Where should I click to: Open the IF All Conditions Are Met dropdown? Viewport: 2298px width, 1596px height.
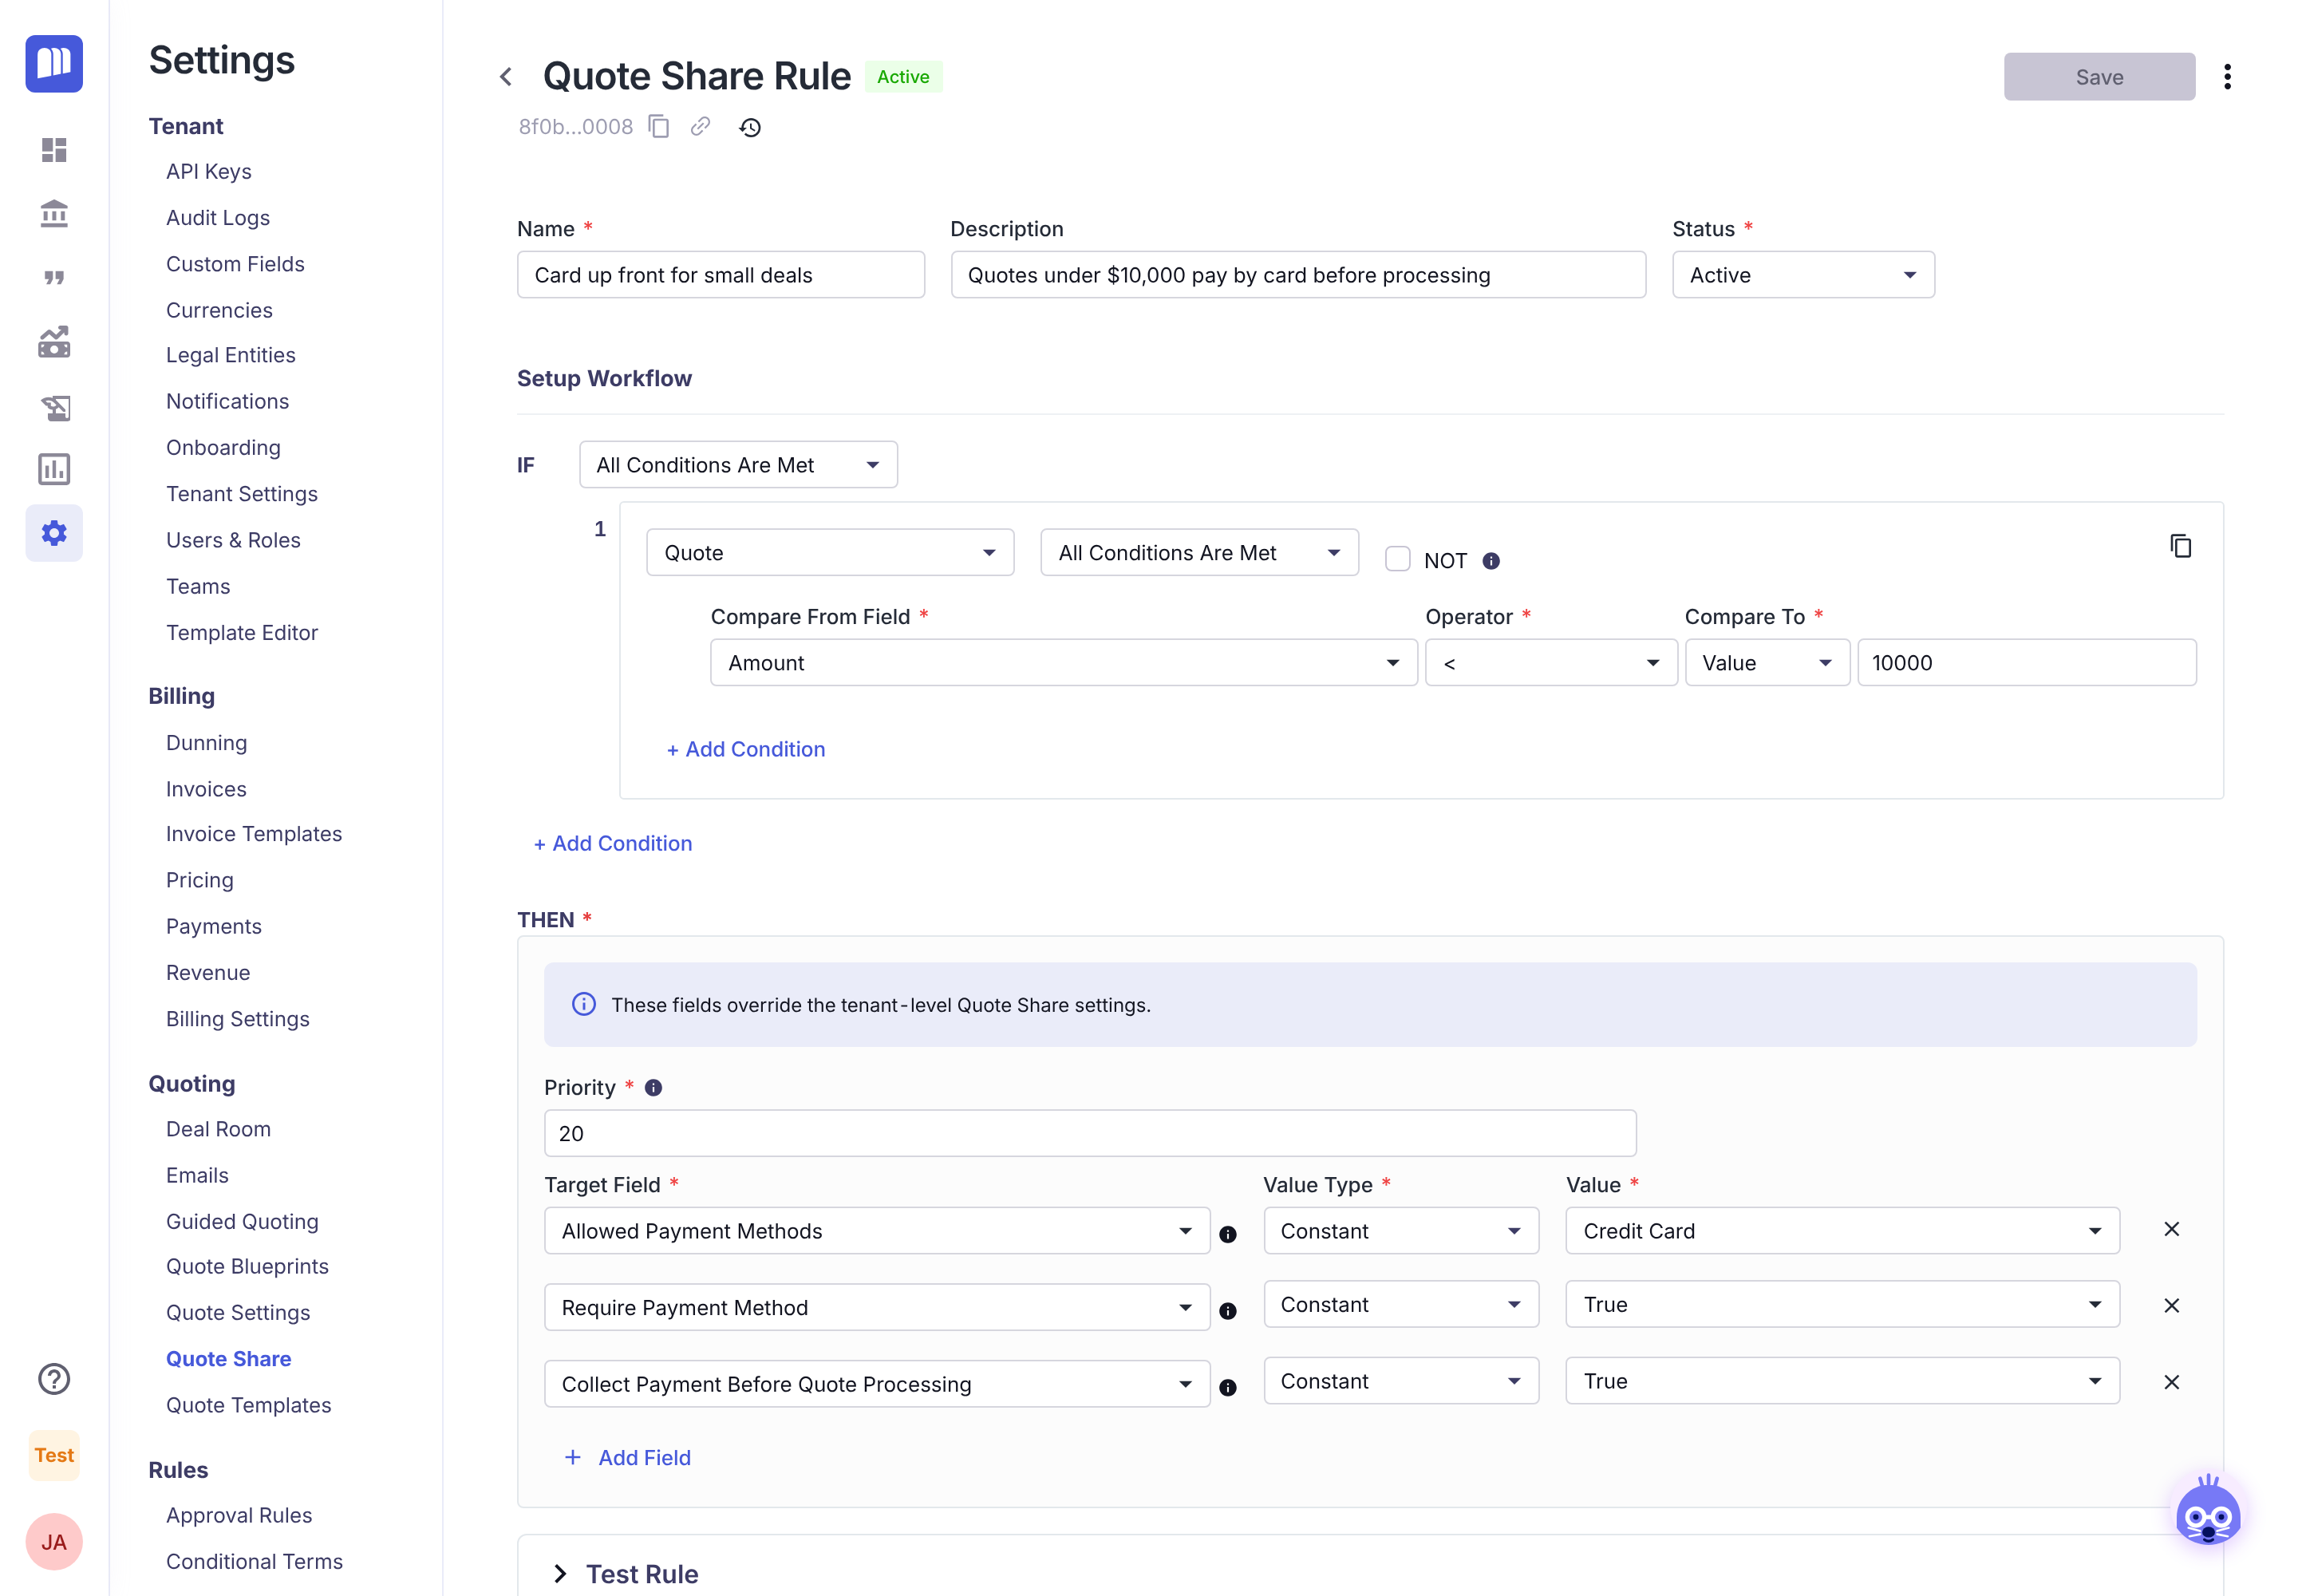738,465
